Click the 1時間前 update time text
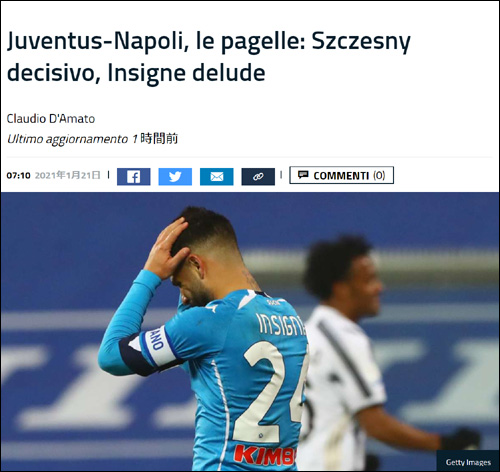 click(x=155, y=139)
